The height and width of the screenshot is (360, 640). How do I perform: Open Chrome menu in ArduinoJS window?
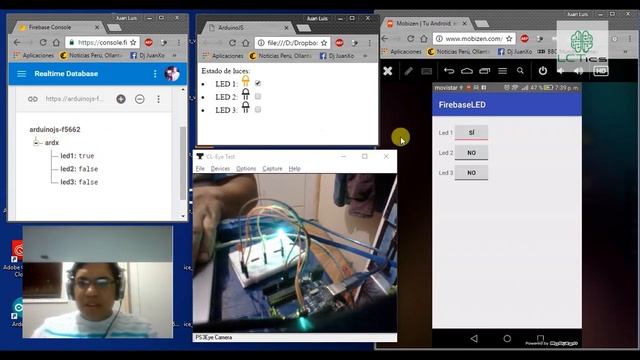point(369,43)
